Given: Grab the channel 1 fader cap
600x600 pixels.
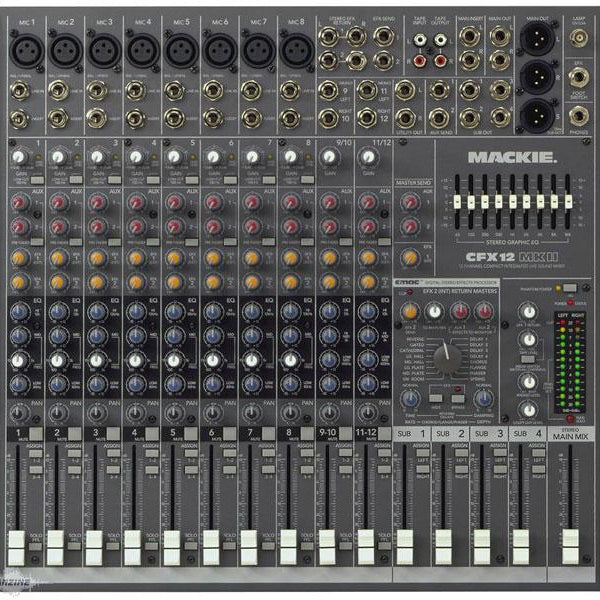Looking at the screenshot, I should 16,547.
